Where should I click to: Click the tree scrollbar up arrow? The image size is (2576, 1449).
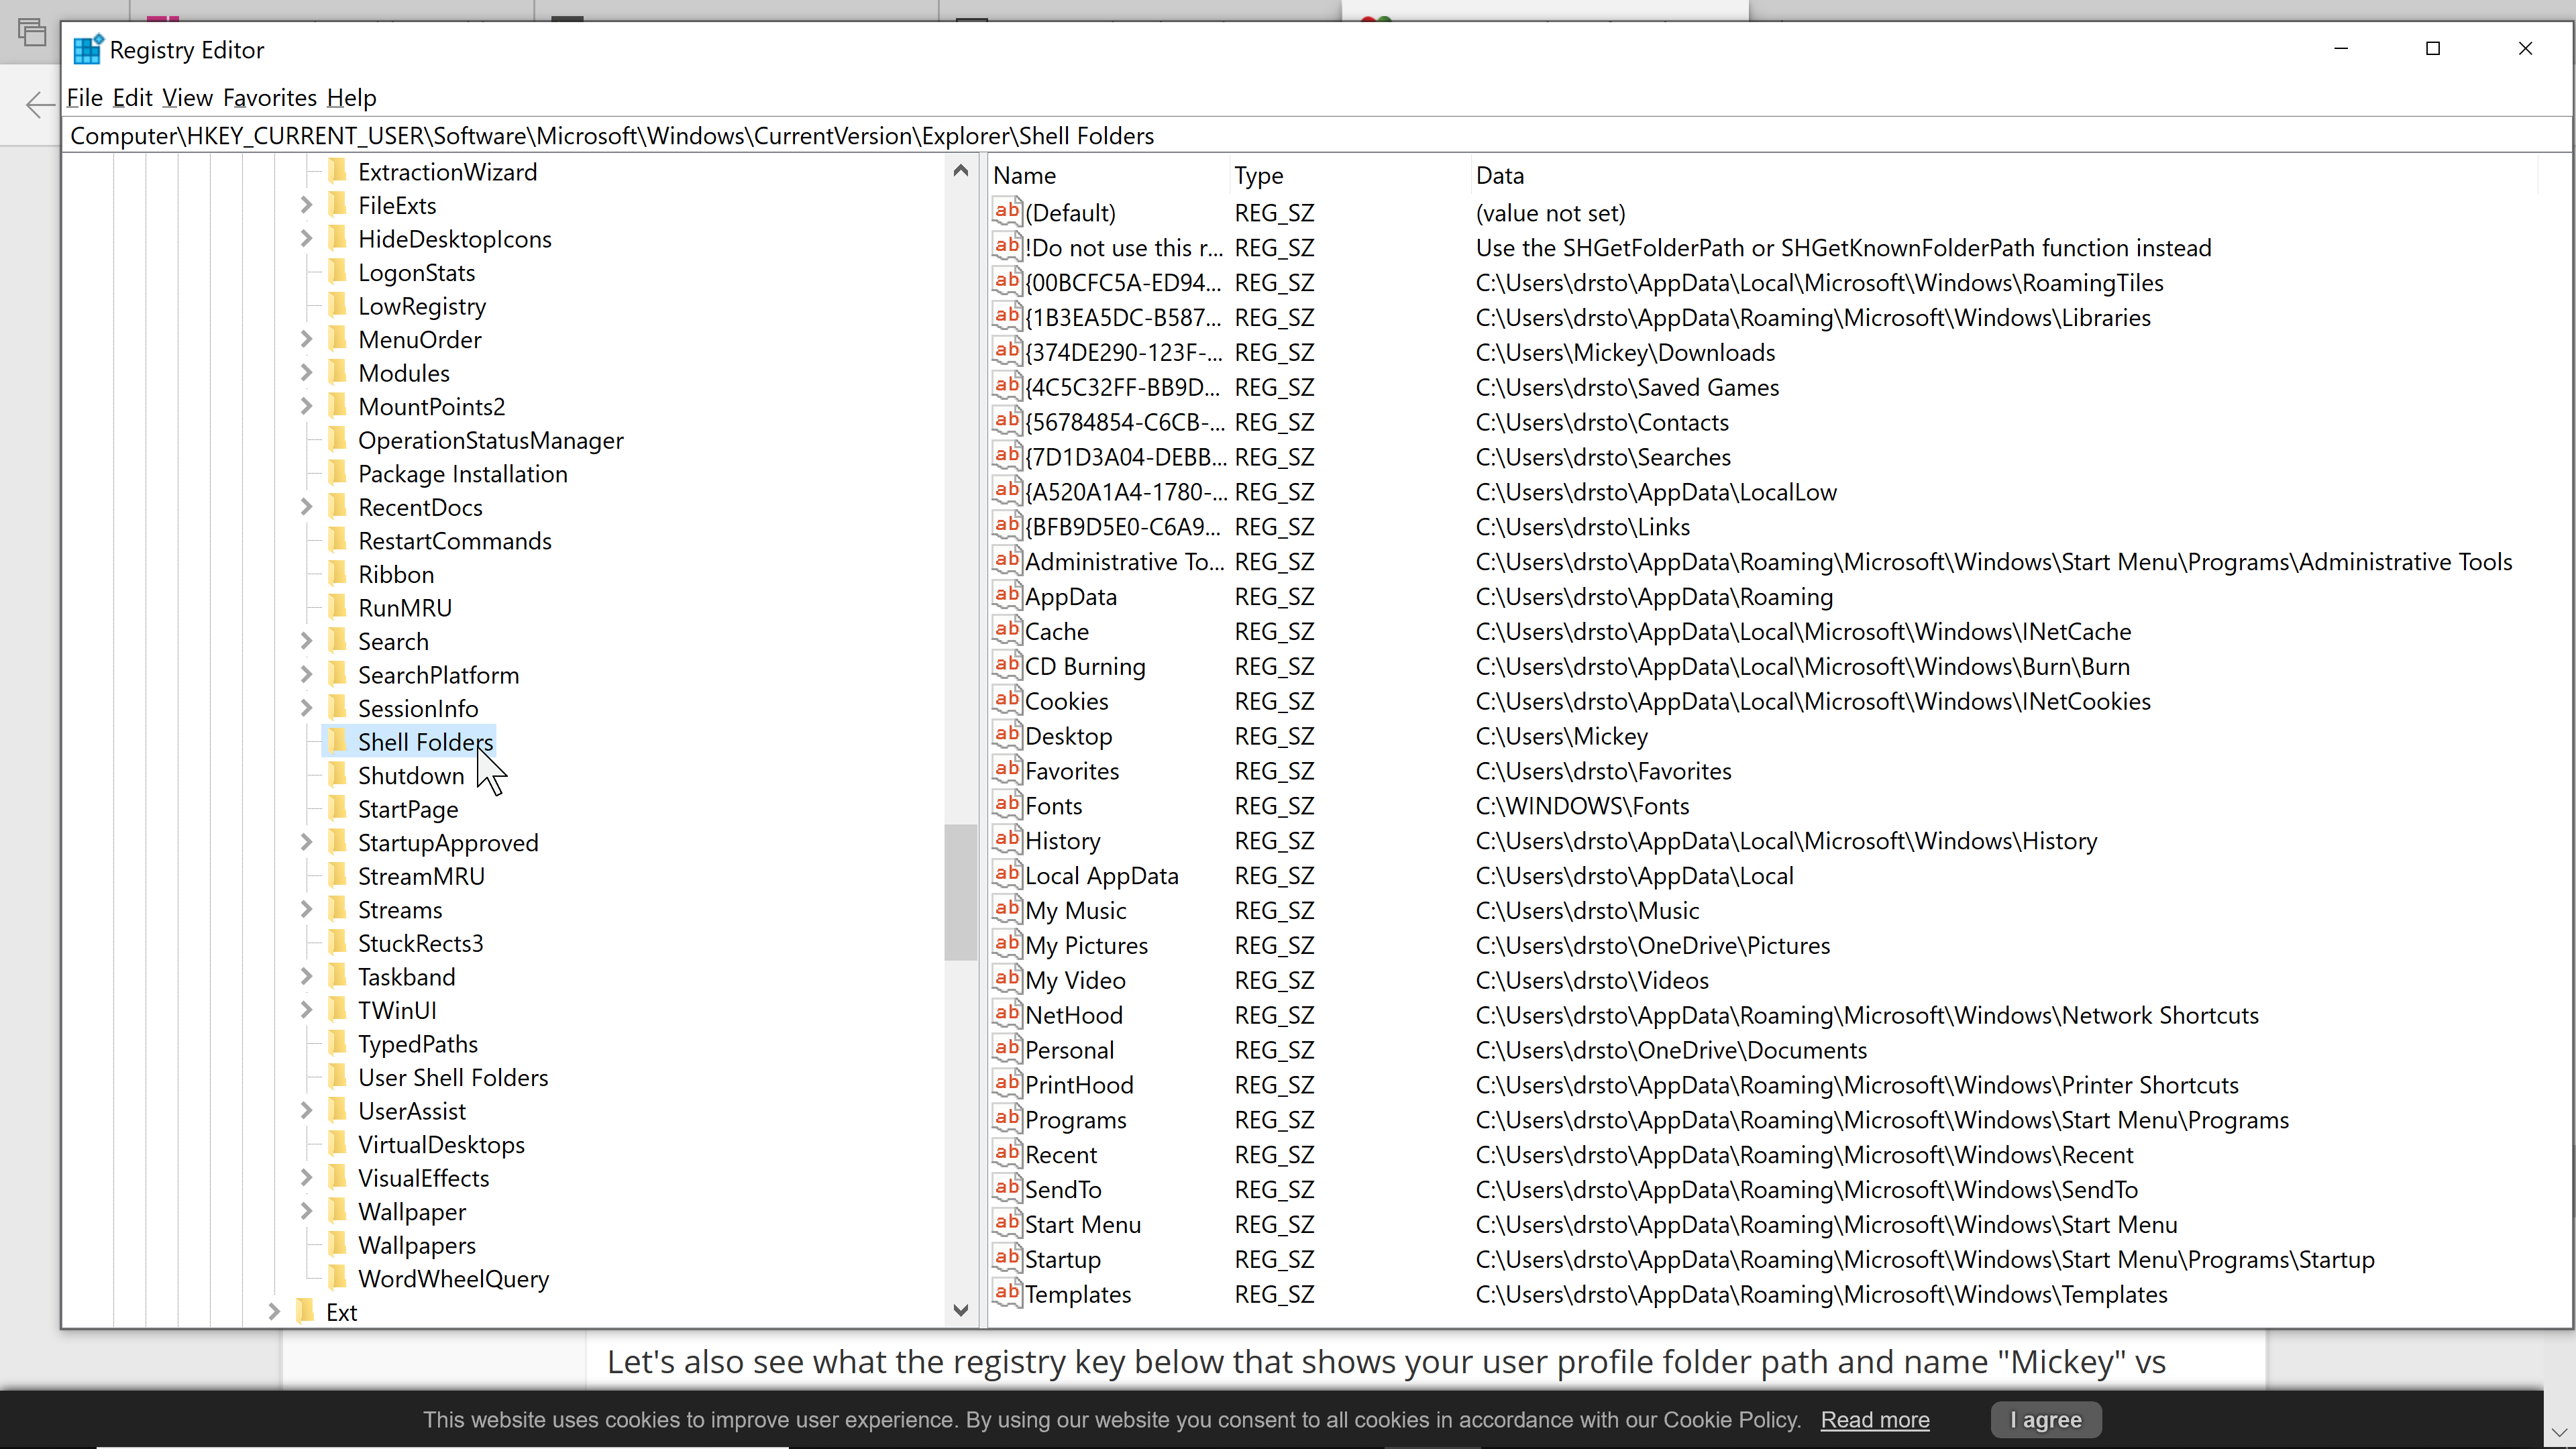coord(960,171)
